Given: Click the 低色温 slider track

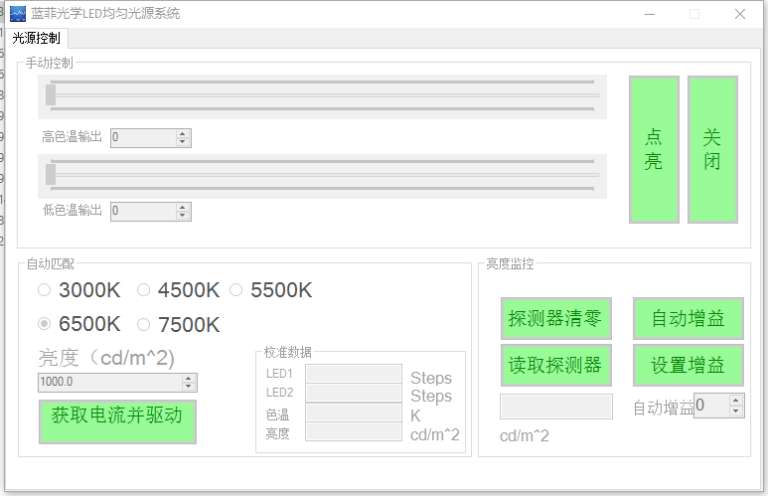Looking at the screenshot, I should tap(322, 175).
